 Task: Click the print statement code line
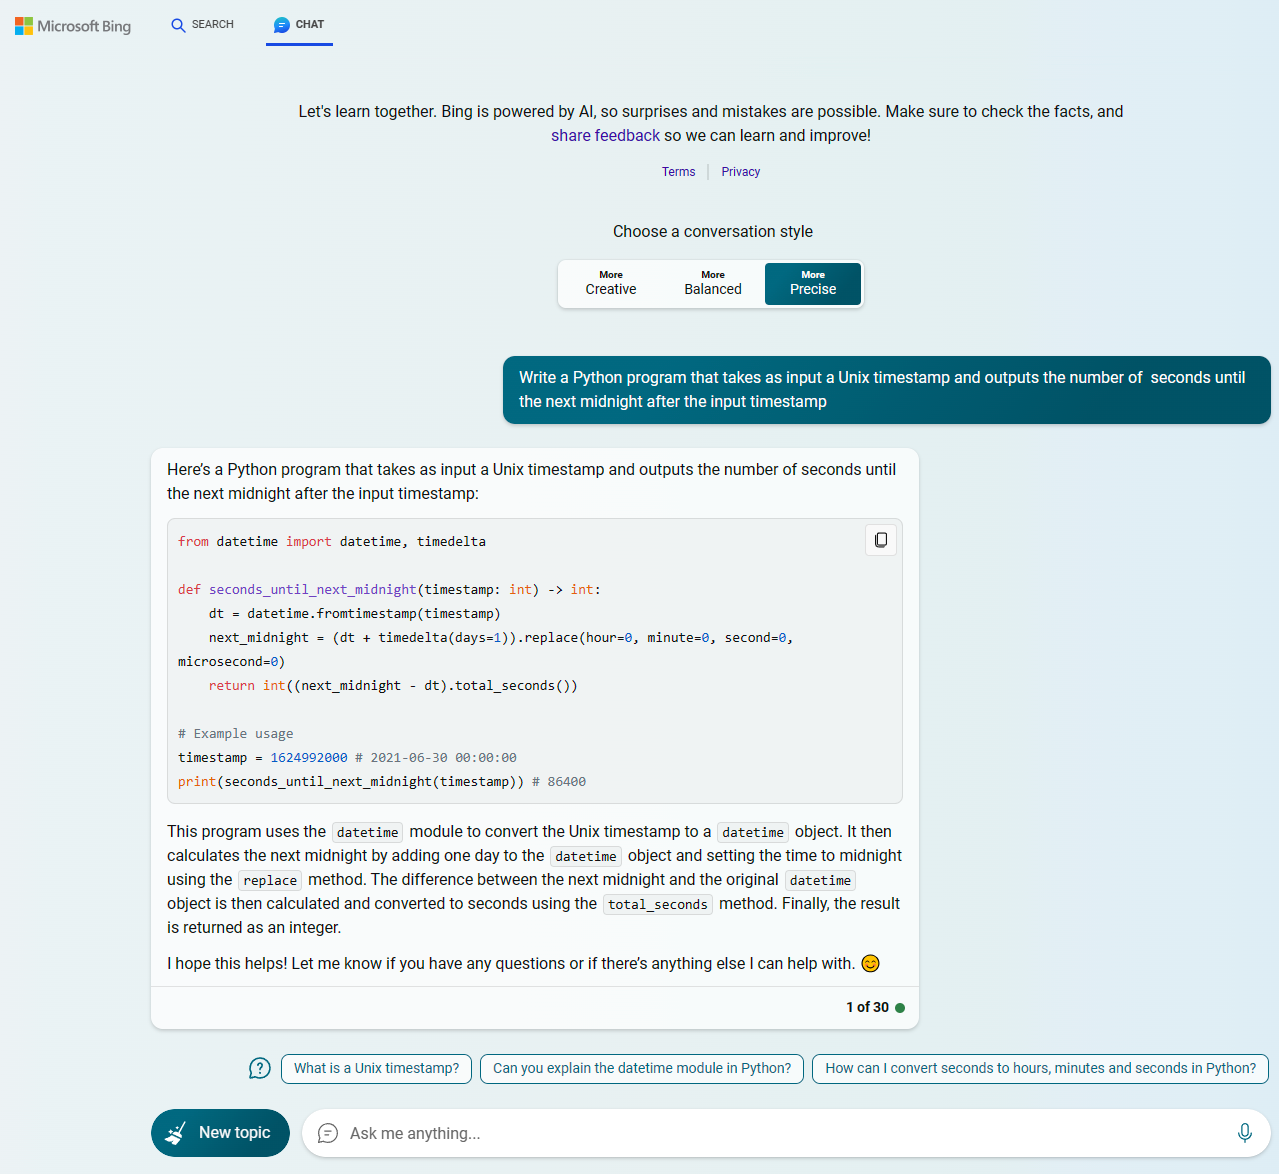[382, 782]
